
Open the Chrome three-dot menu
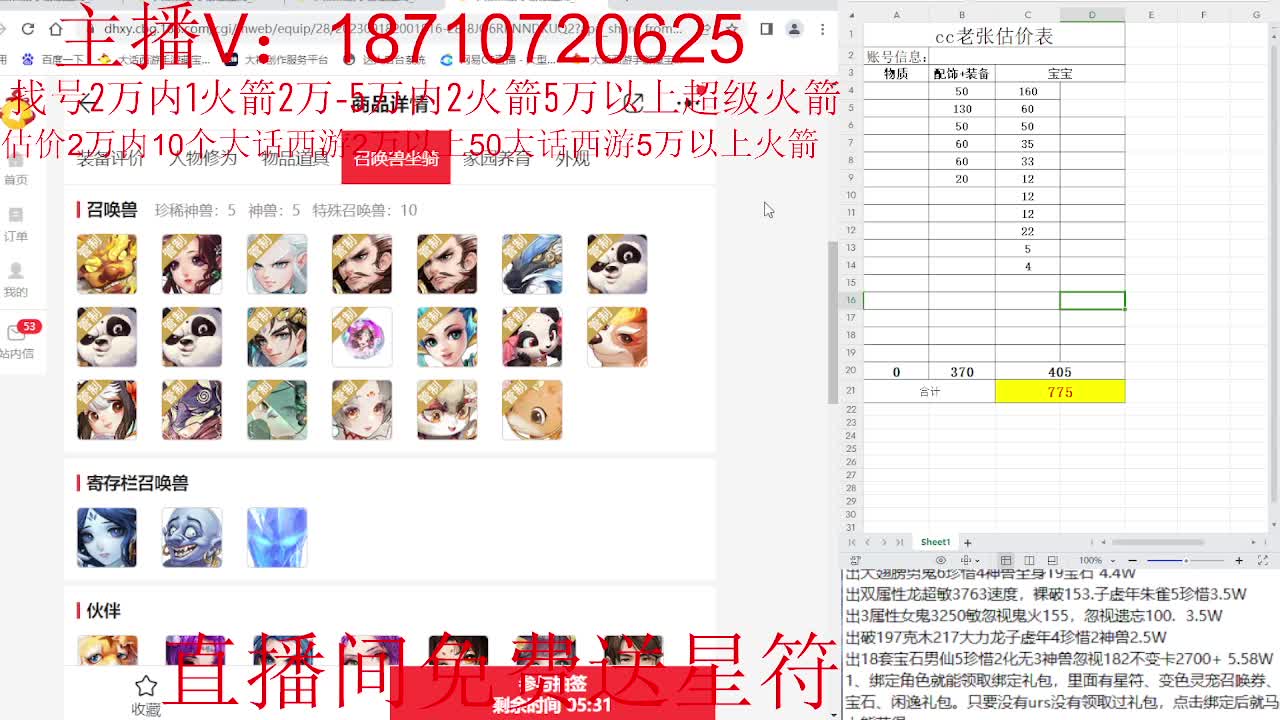coord(823,29)
